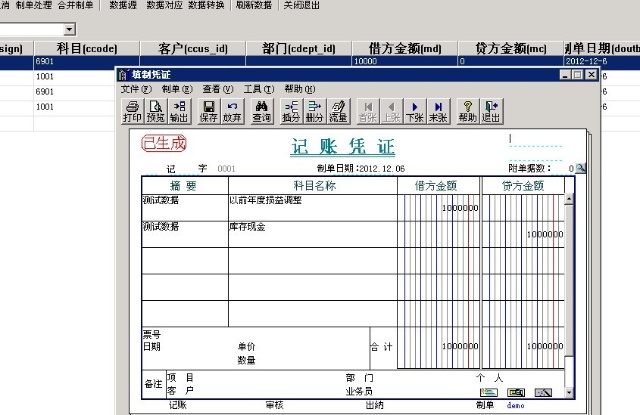Open the 帮助(H) menu
Screen dimensions: 640x415
point(300,89)
